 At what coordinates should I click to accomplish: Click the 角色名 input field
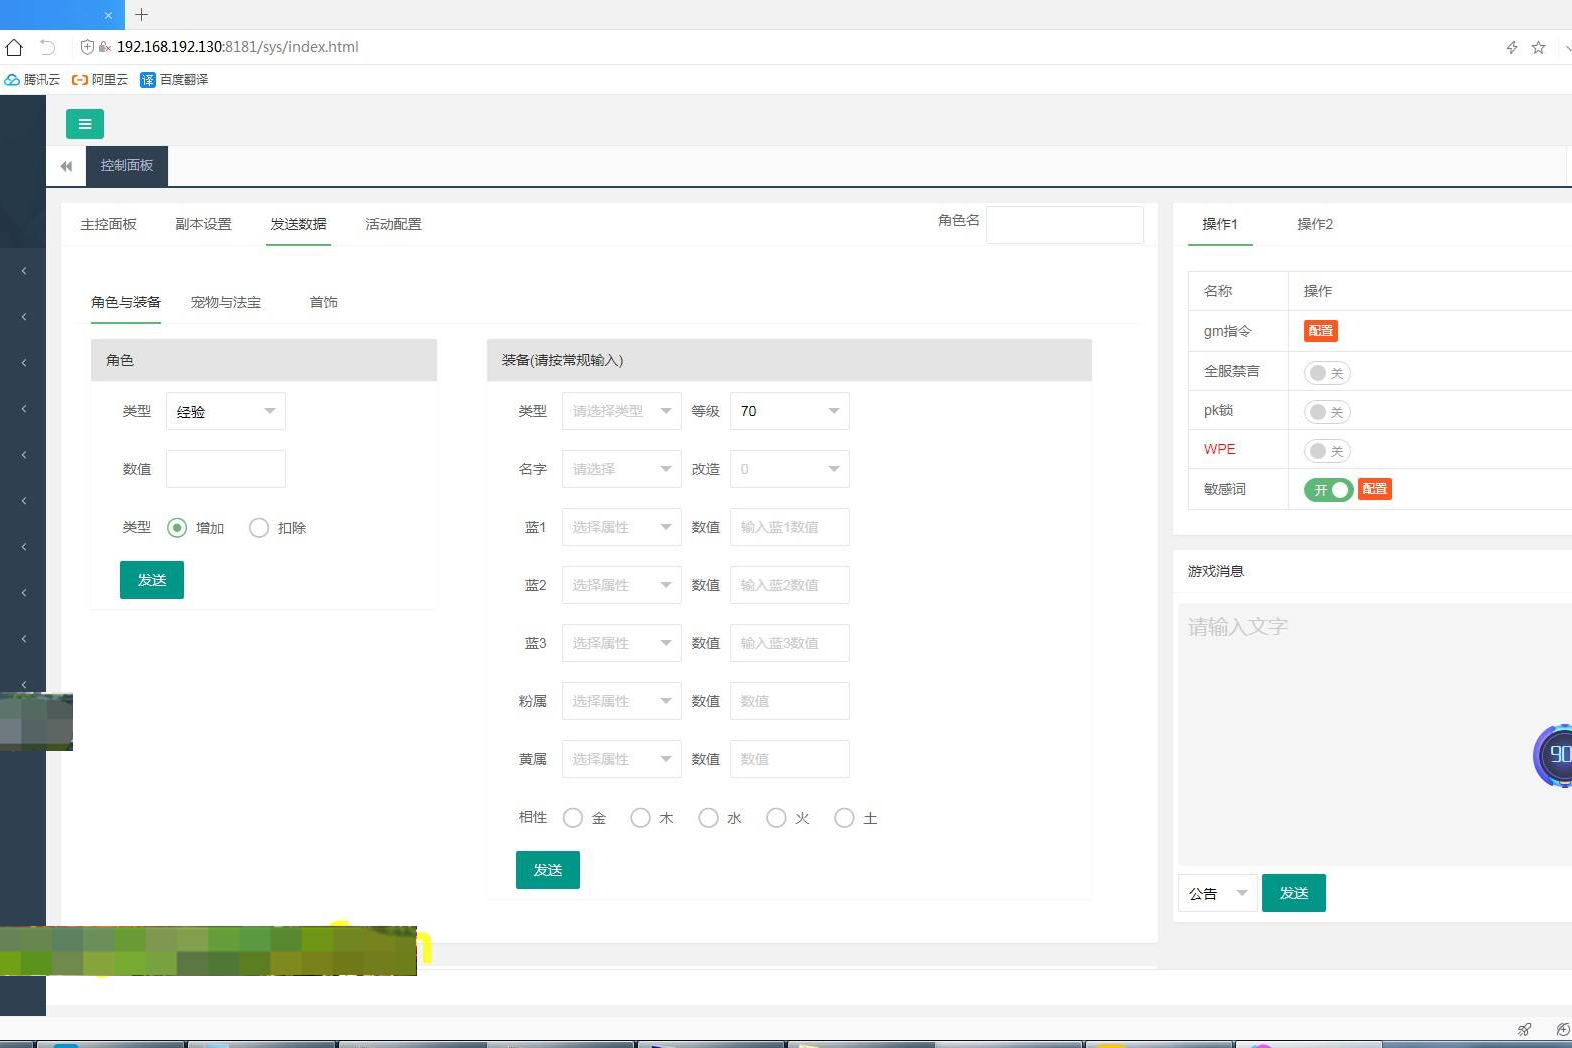1064,224
